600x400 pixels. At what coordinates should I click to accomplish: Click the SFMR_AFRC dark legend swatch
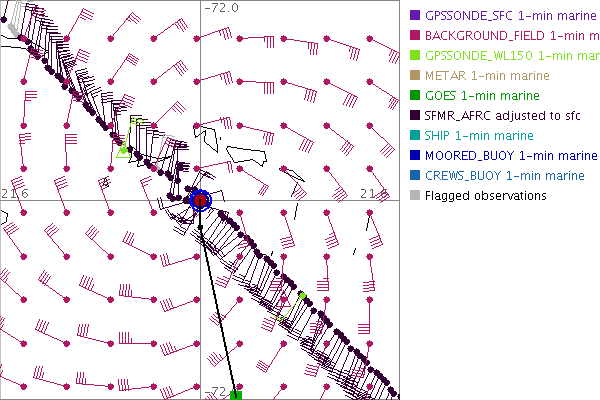click(x=415, y=116)
